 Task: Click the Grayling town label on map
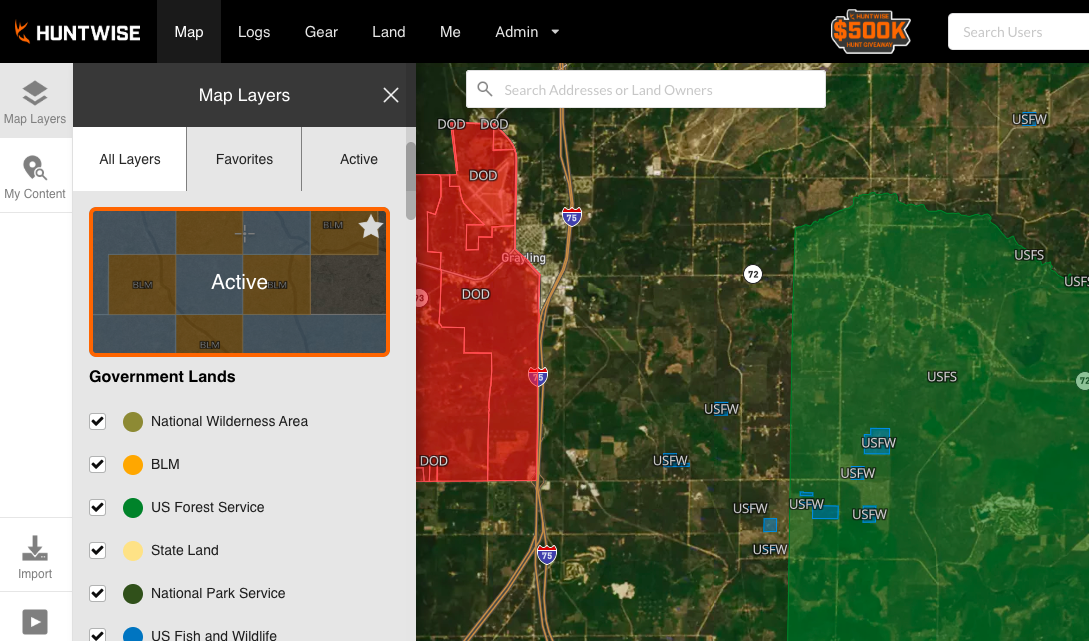click(524, 258)
